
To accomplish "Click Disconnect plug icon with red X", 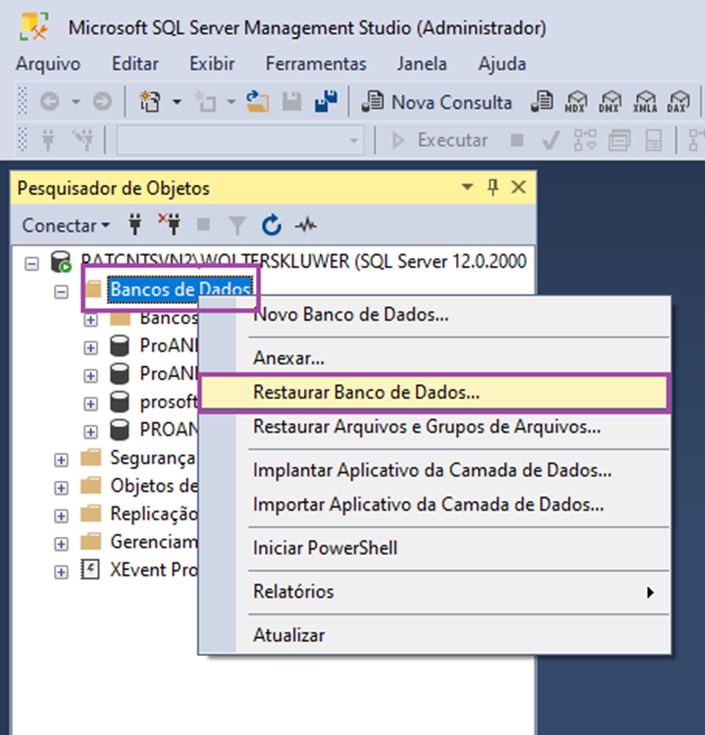I will [169, 224].
